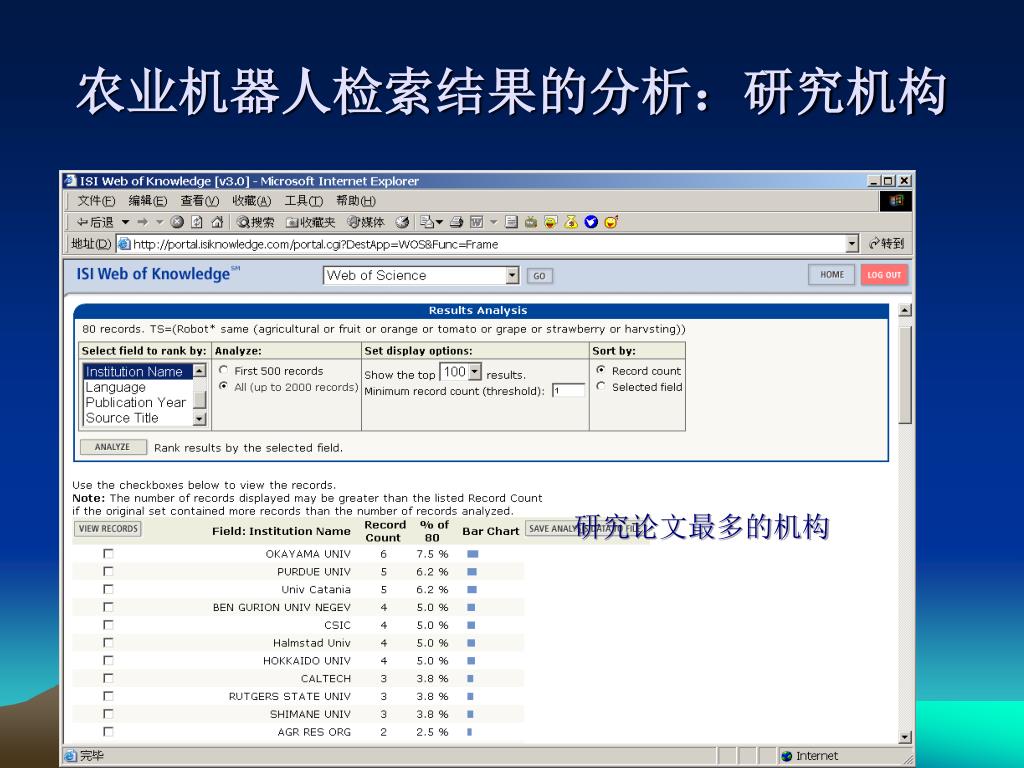
Task: Check the CALTECH checkbox
Action: [108, 679]
